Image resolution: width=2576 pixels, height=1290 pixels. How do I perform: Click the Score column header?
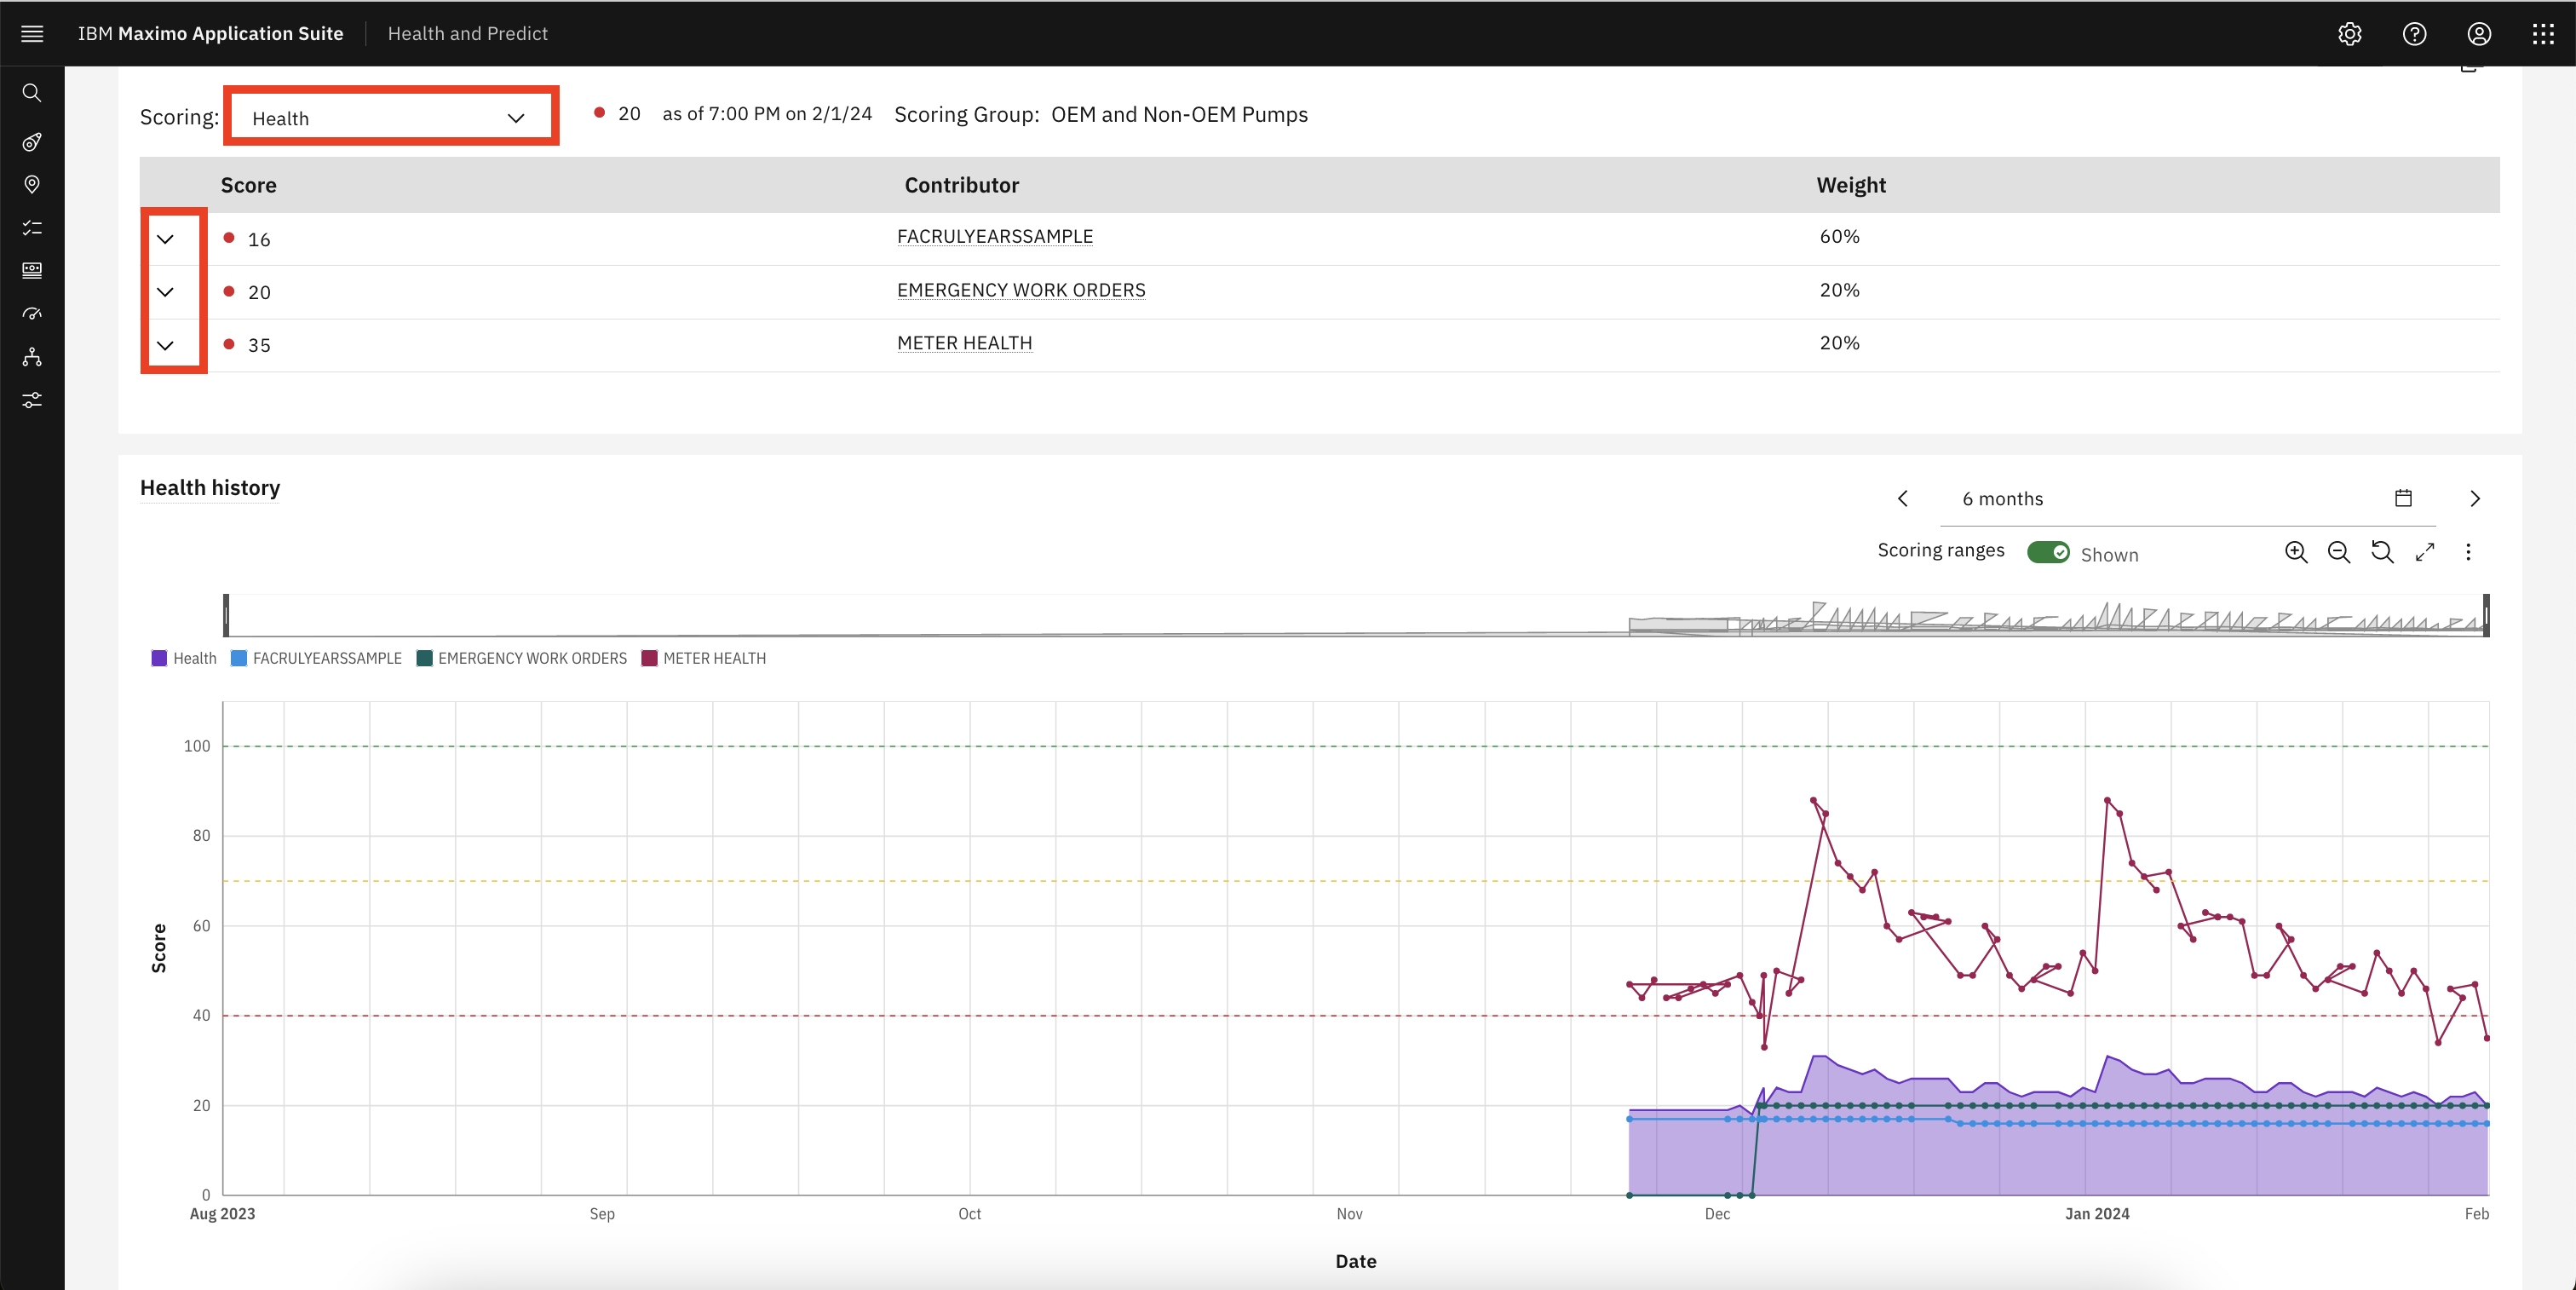point(248,185)
